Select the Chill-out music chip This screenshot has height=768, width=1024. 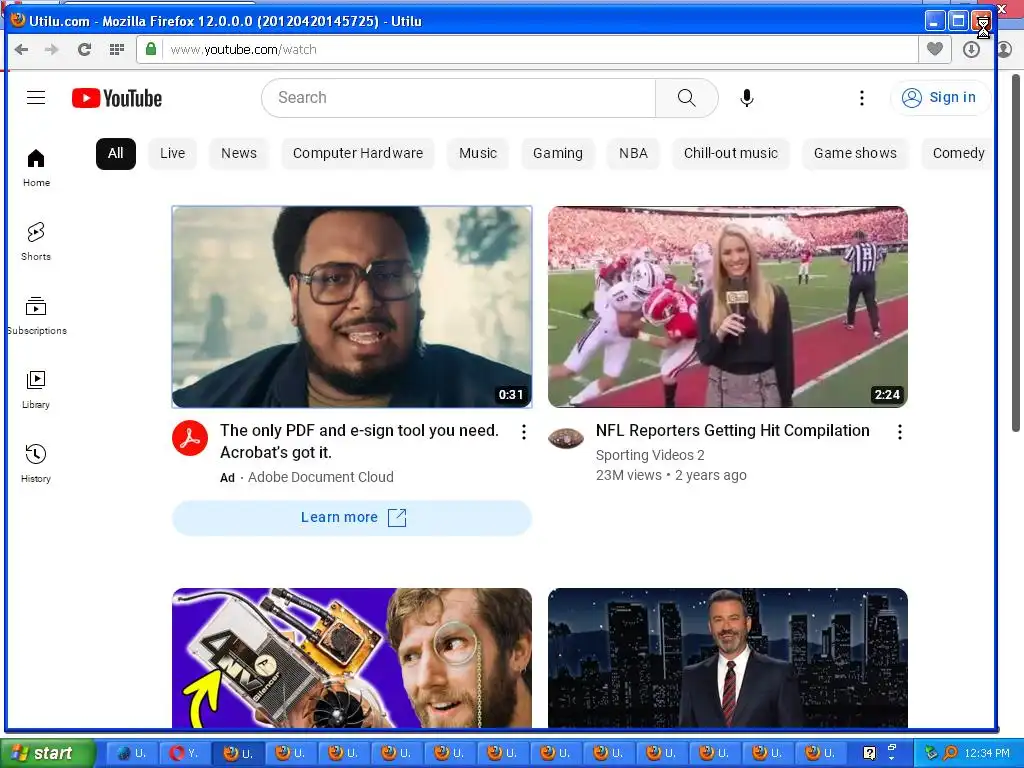731,153
